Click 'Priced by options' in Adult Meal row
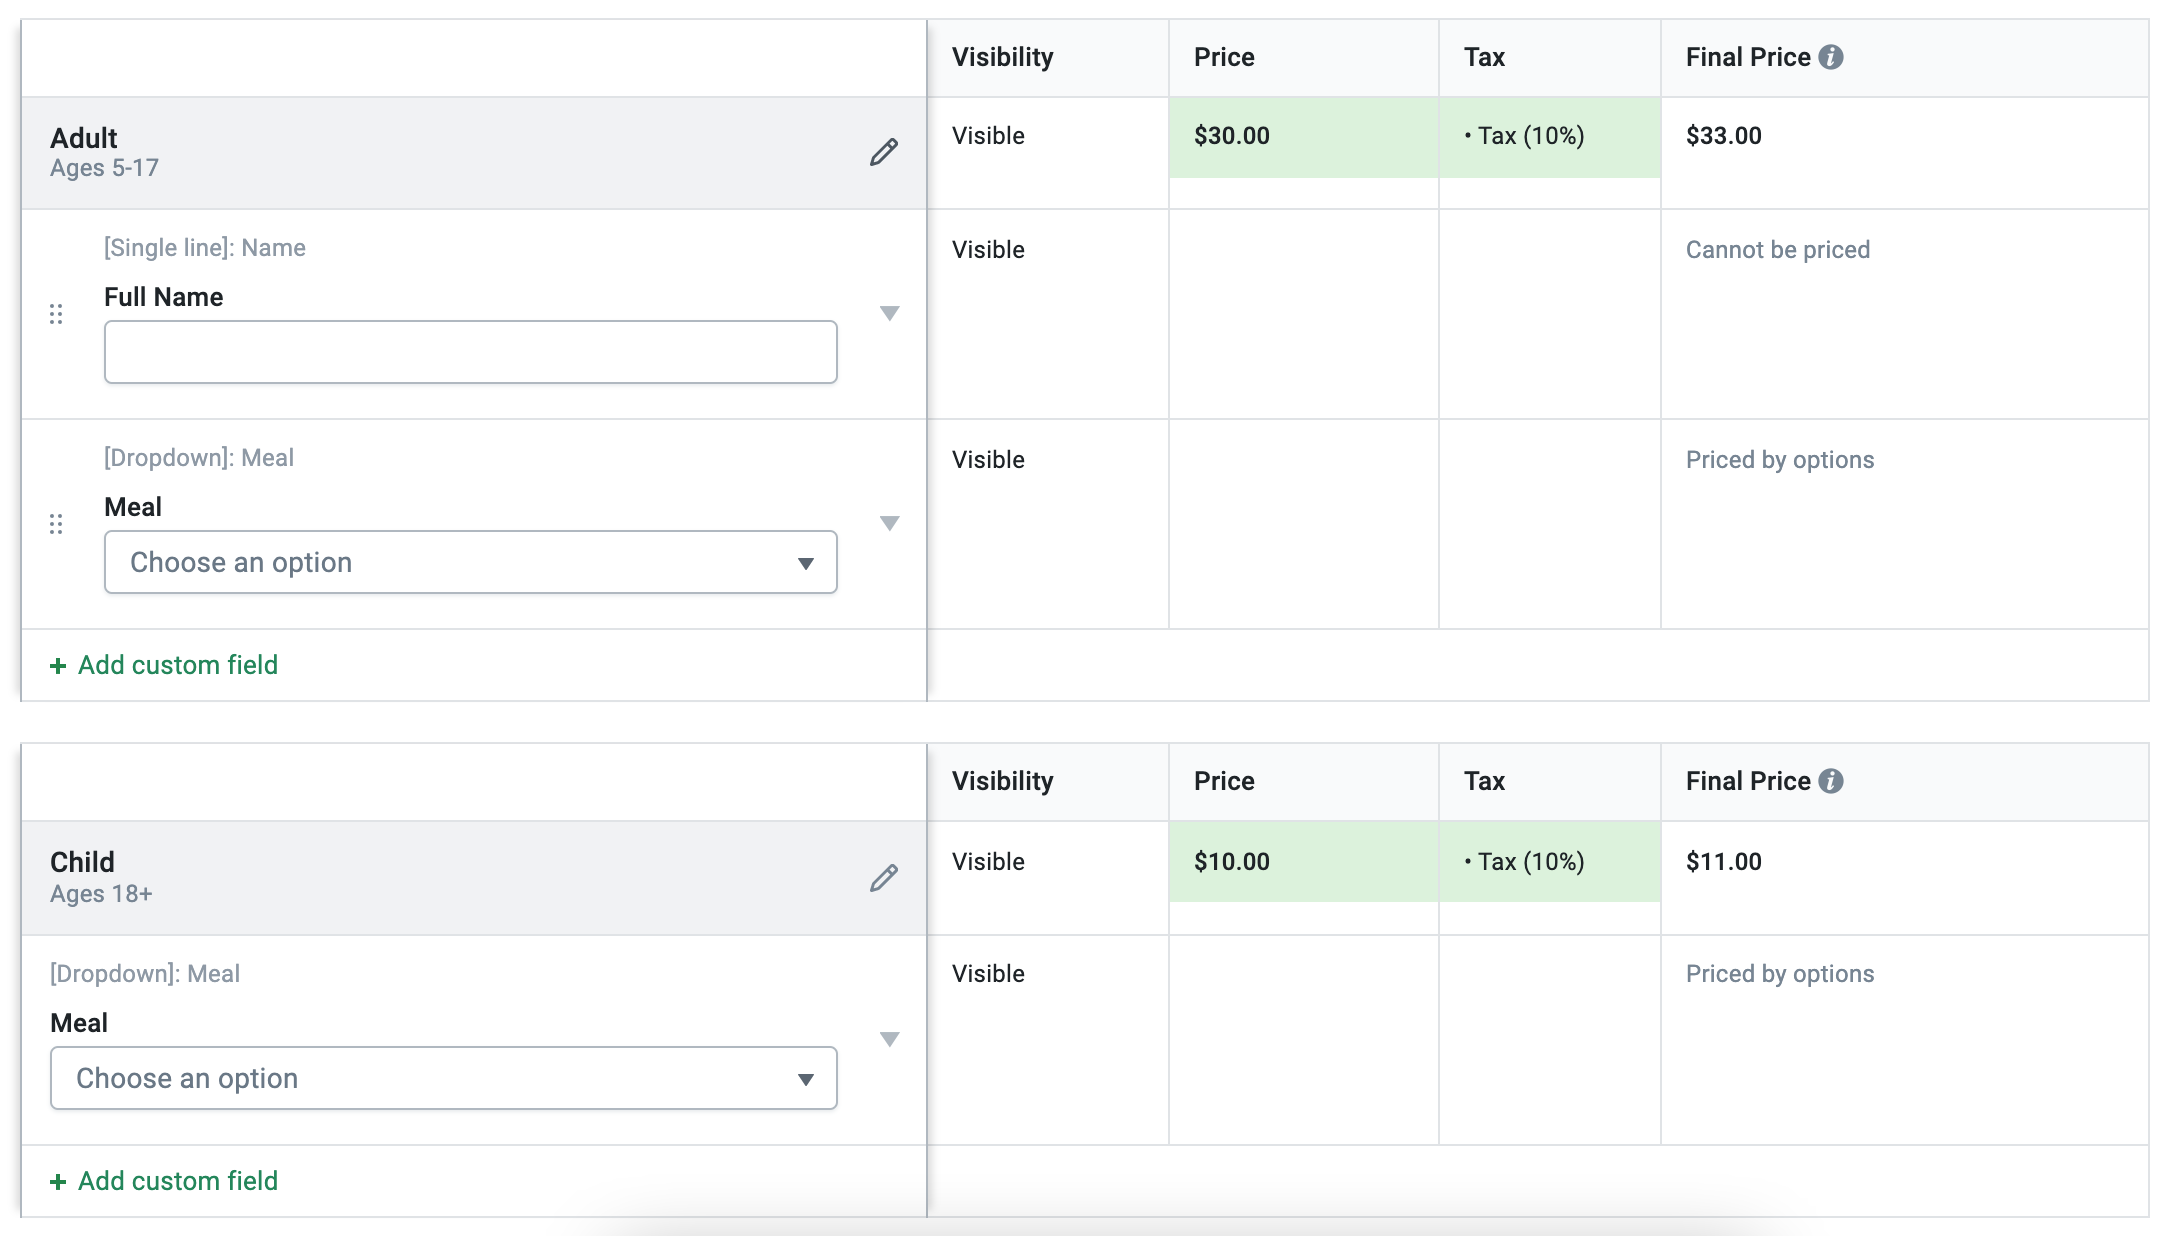Viewport: 2176px width, 1236px height. tap(1780, 460)
